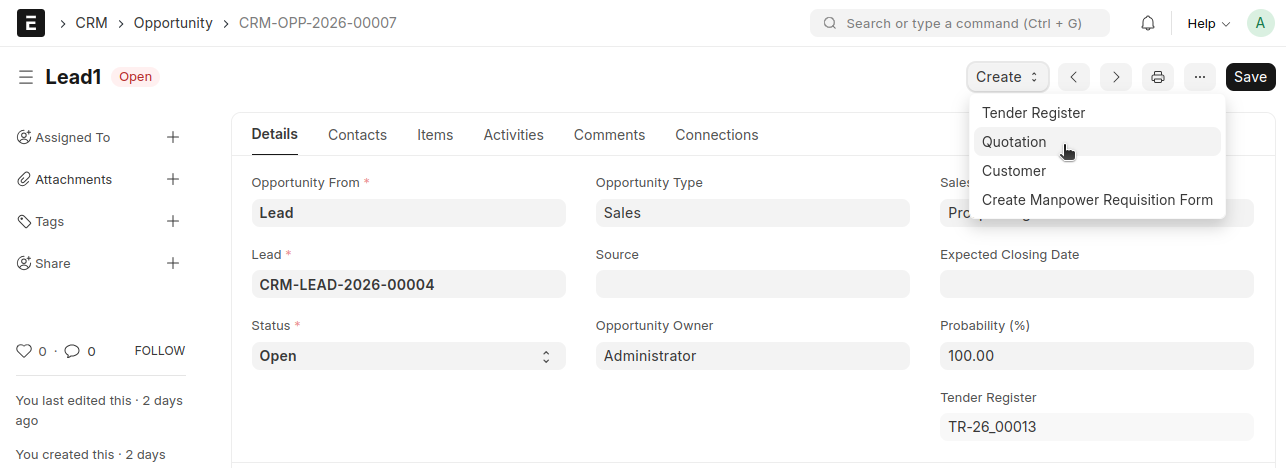Image resolution: width=1286 pixels, height=468 pixels.
Task: Collapse the Create dropdown button
Action: (x=1007, y=77)
